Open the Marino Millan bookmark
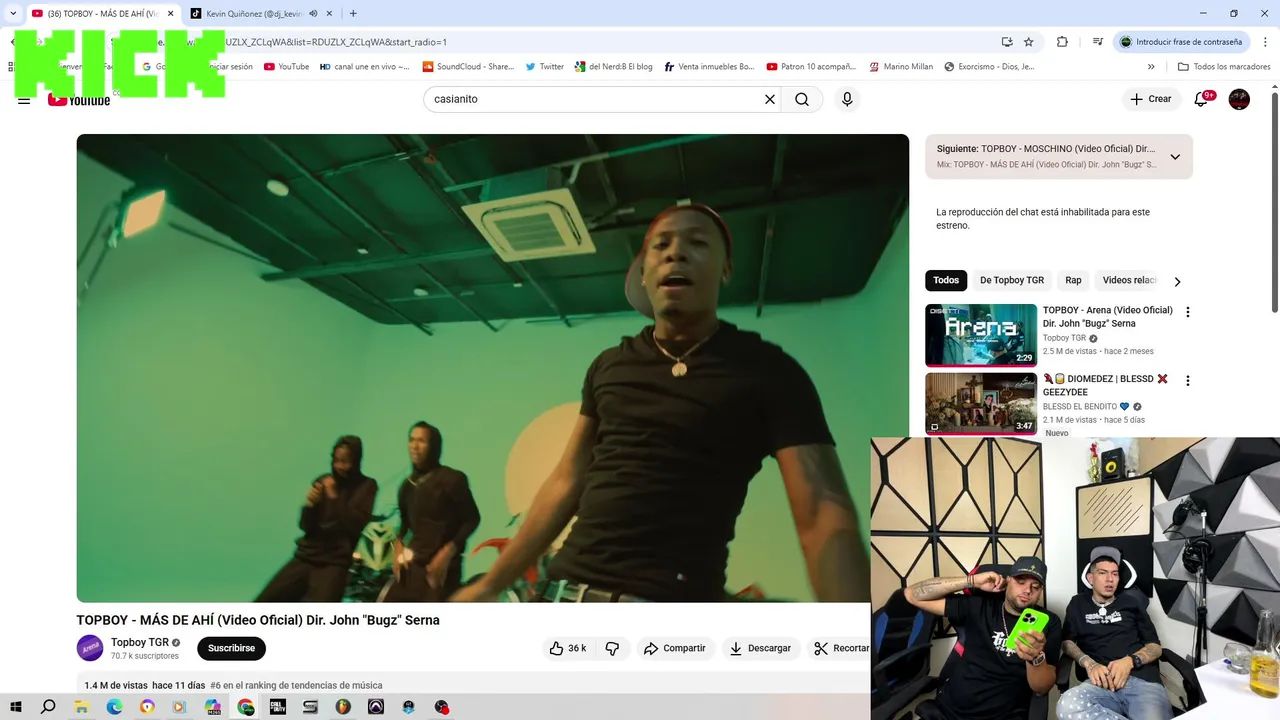 (x=901, y=67)
